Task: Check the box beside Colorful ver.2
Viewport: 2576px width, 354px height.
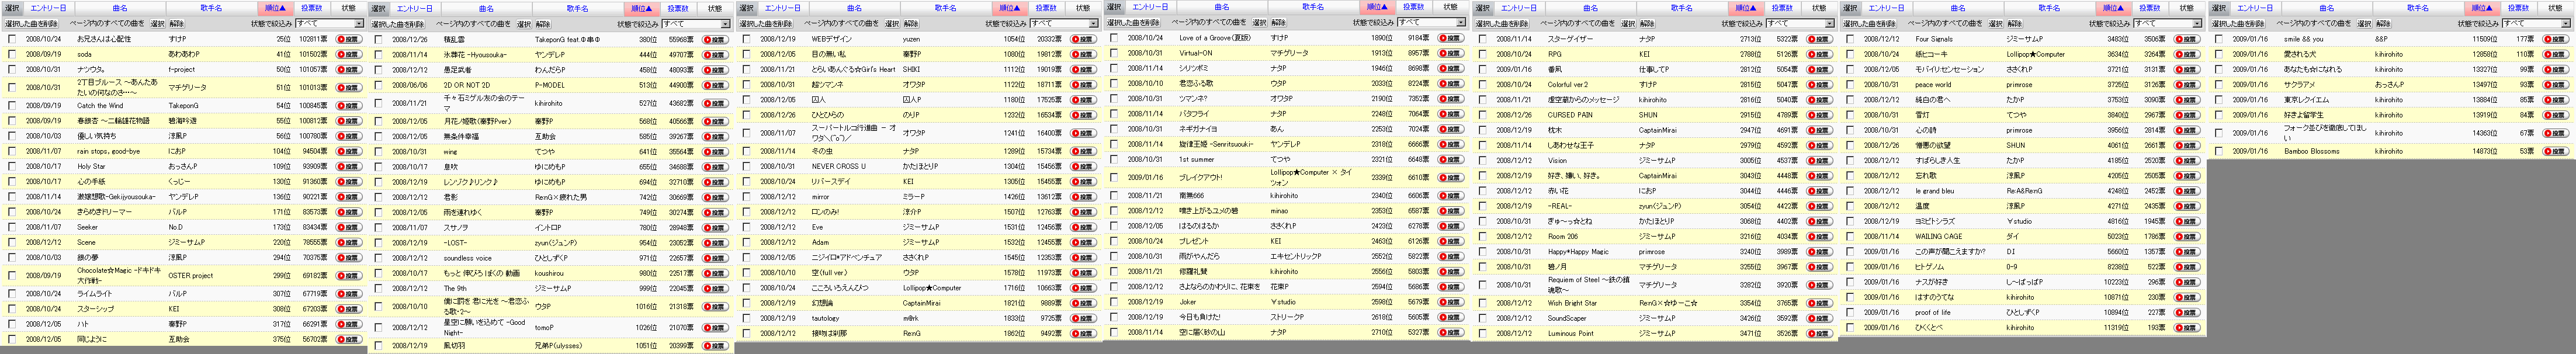Action: 1483,85
